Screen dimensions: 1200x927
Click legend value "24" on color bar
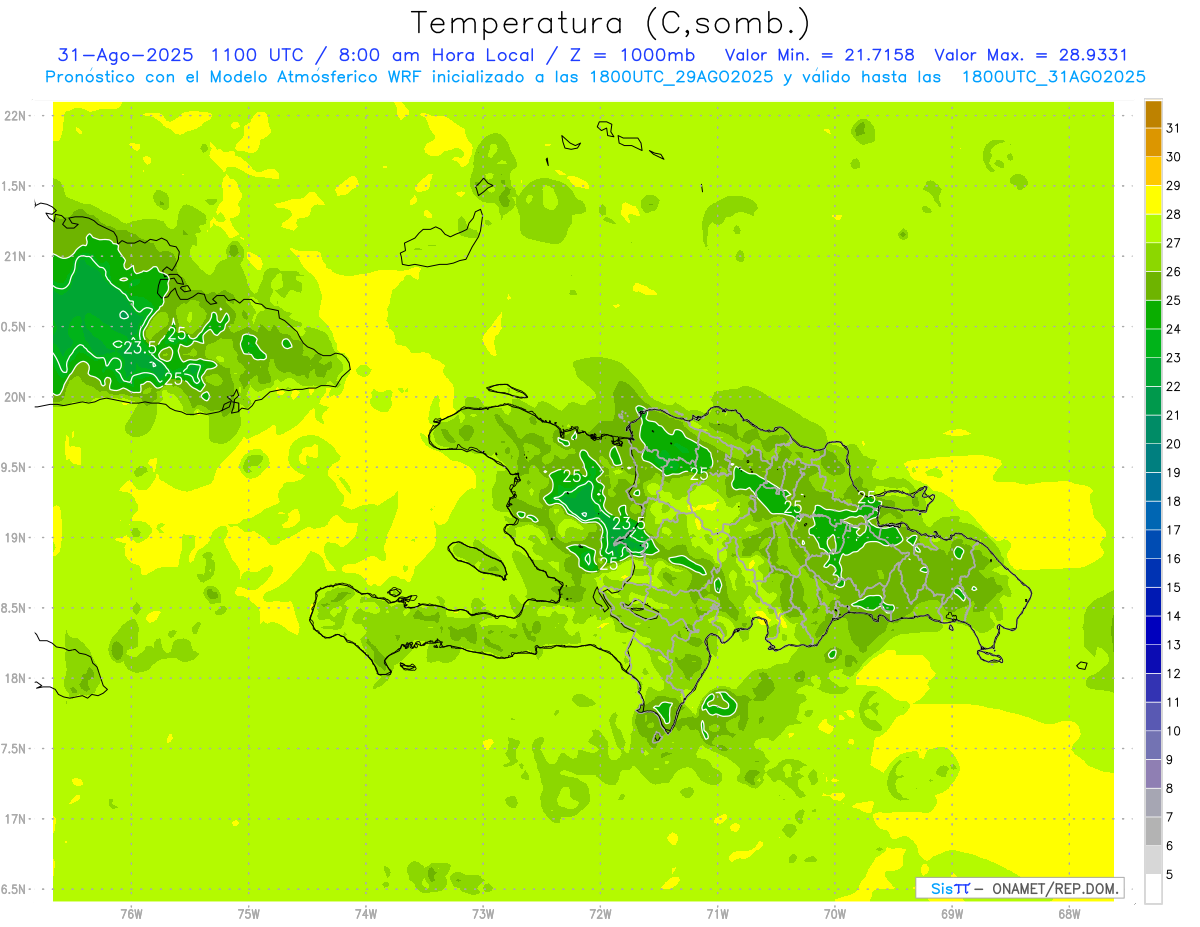pos(1173,329)
